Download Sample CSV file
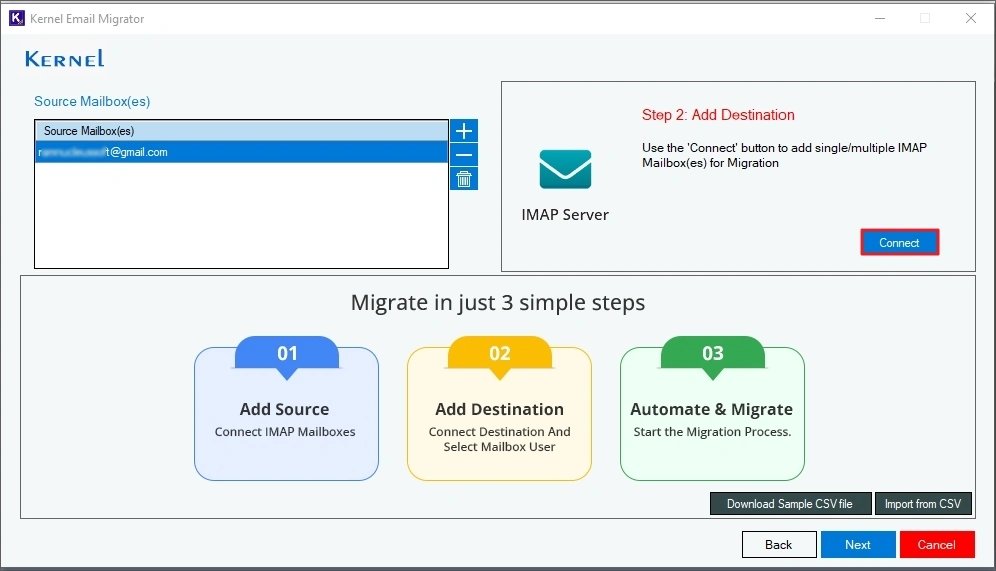Image resolution: width=996 pixels, height=571 pixels. click(790, 504)
